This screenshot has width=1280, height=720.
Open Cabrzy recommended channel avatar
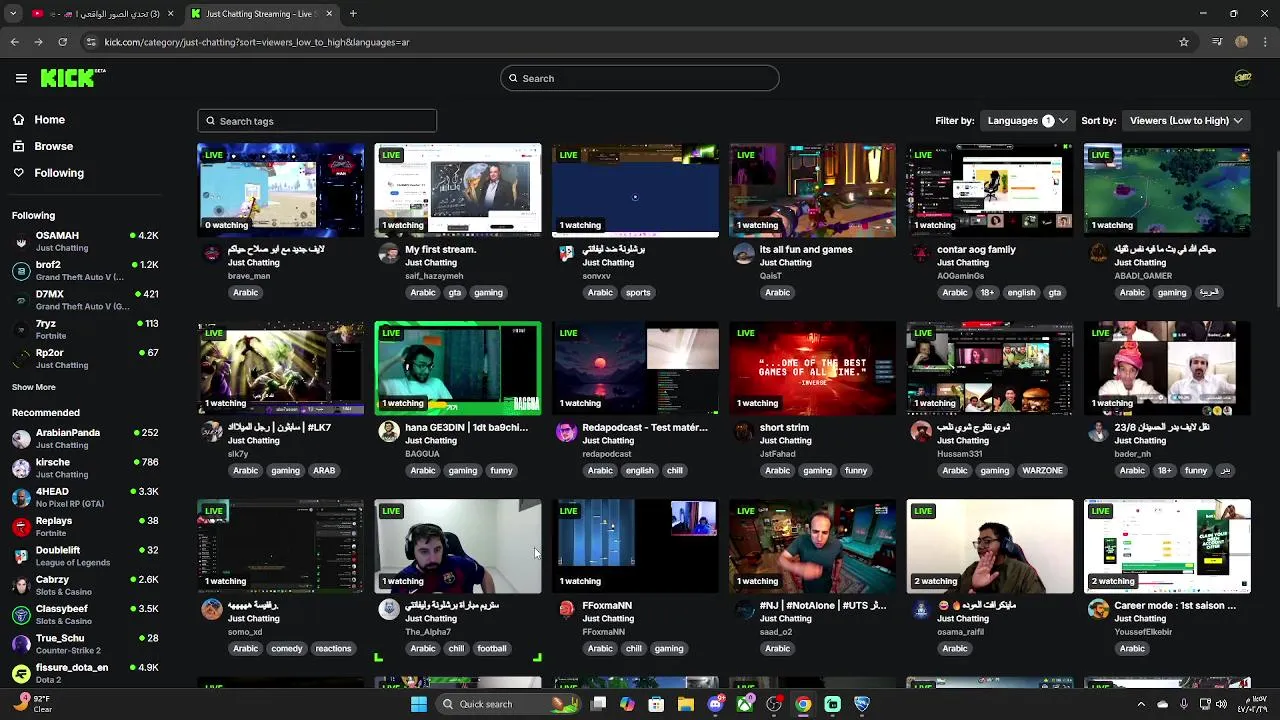[x=21, y=585]
